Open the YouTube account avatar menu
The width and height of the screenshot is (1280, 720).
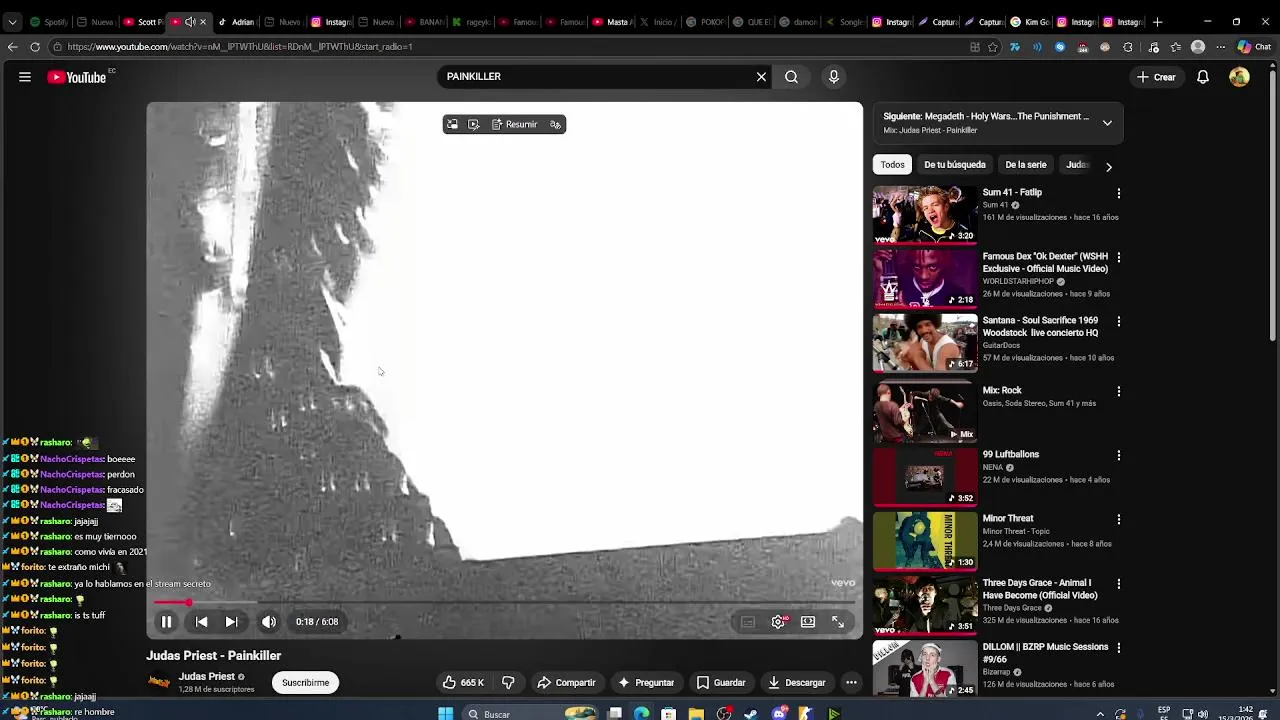pos(1239,77)
